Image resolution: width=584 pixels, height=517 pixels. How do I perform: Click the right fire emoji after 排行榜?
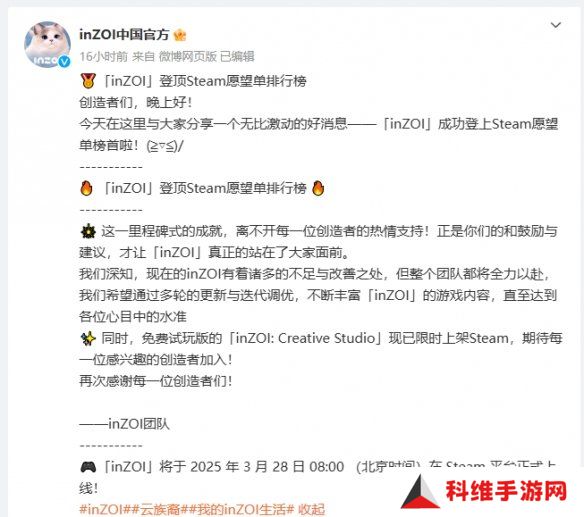click(x=318, y=188)
